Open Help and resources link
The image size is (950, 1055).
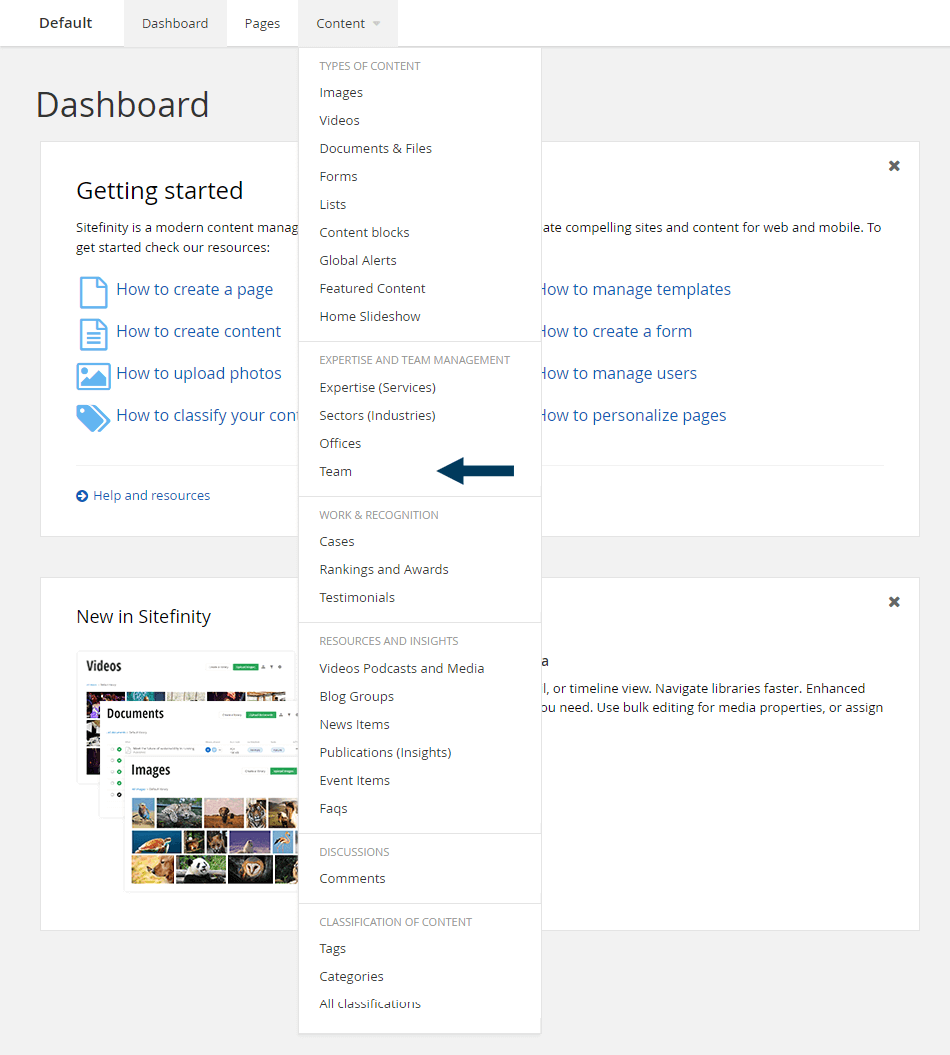151,496
